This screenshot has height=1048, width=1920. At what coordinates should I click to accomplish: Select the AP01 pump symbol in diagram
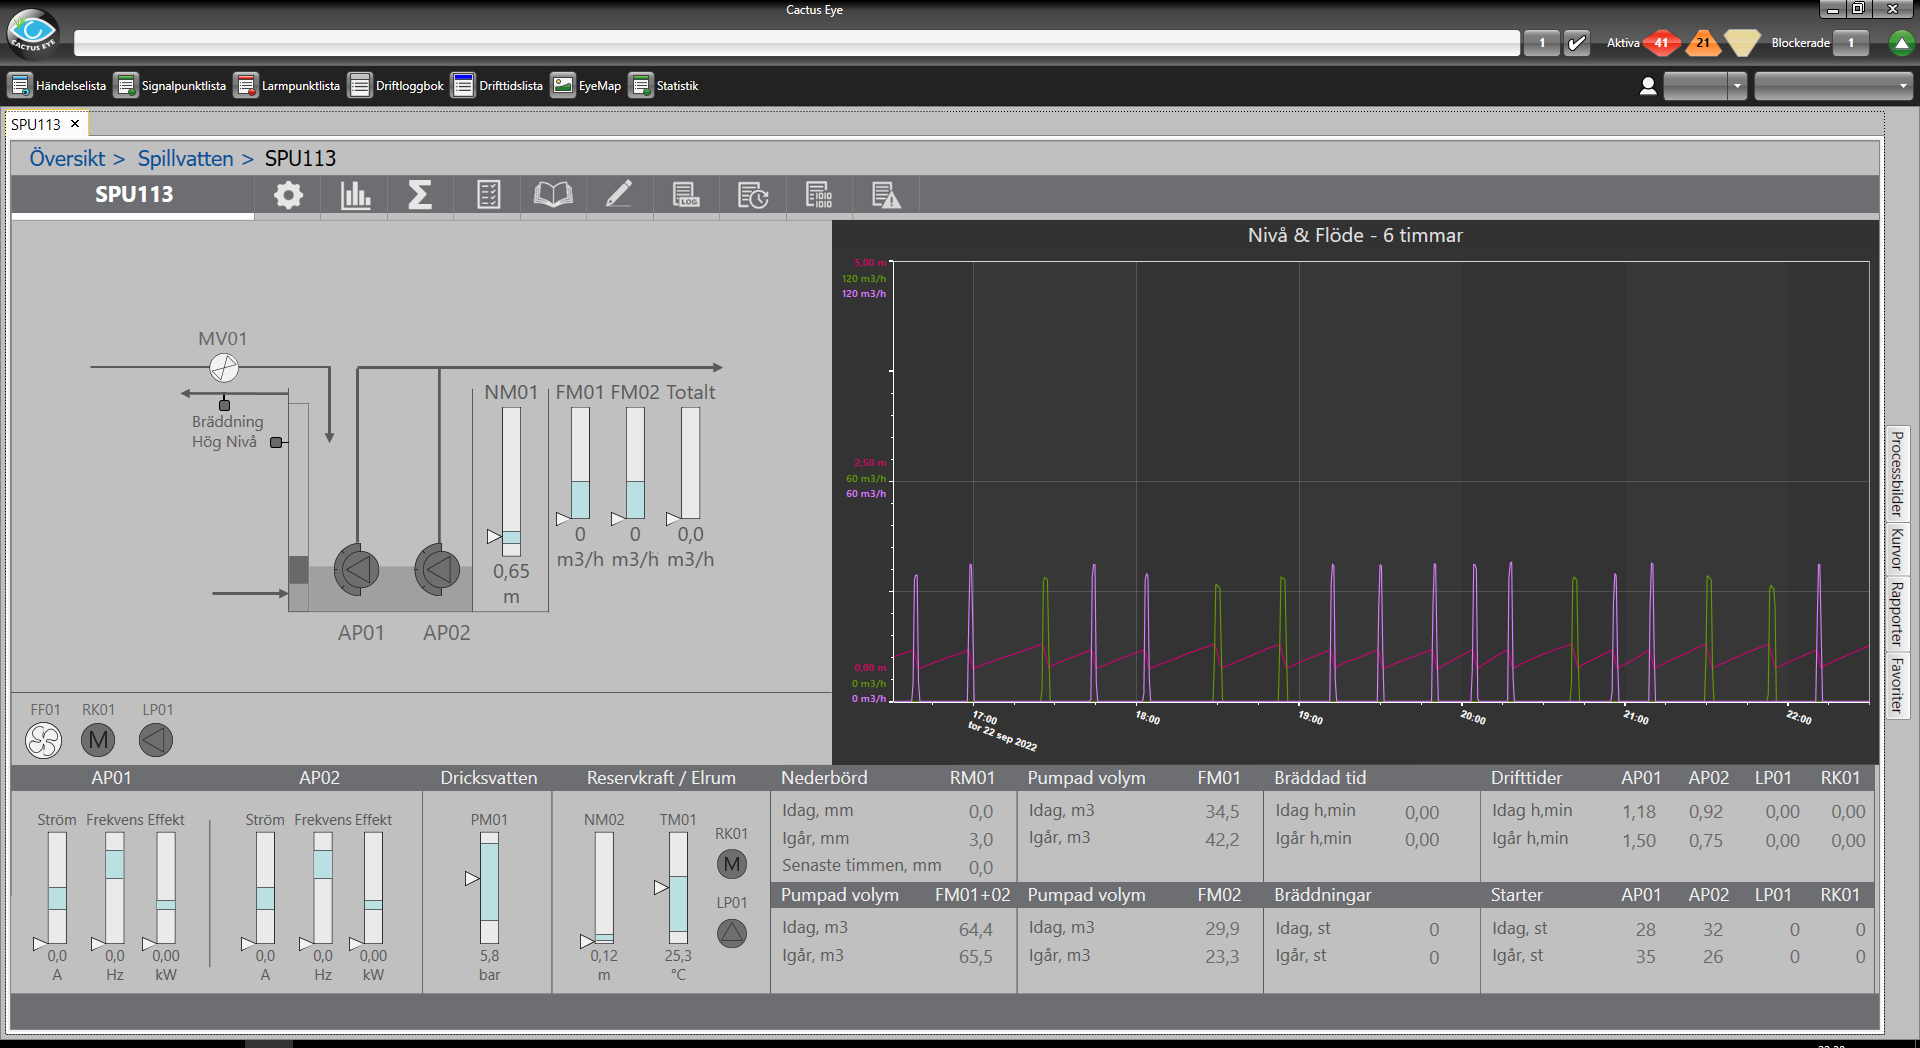(357, 570)
